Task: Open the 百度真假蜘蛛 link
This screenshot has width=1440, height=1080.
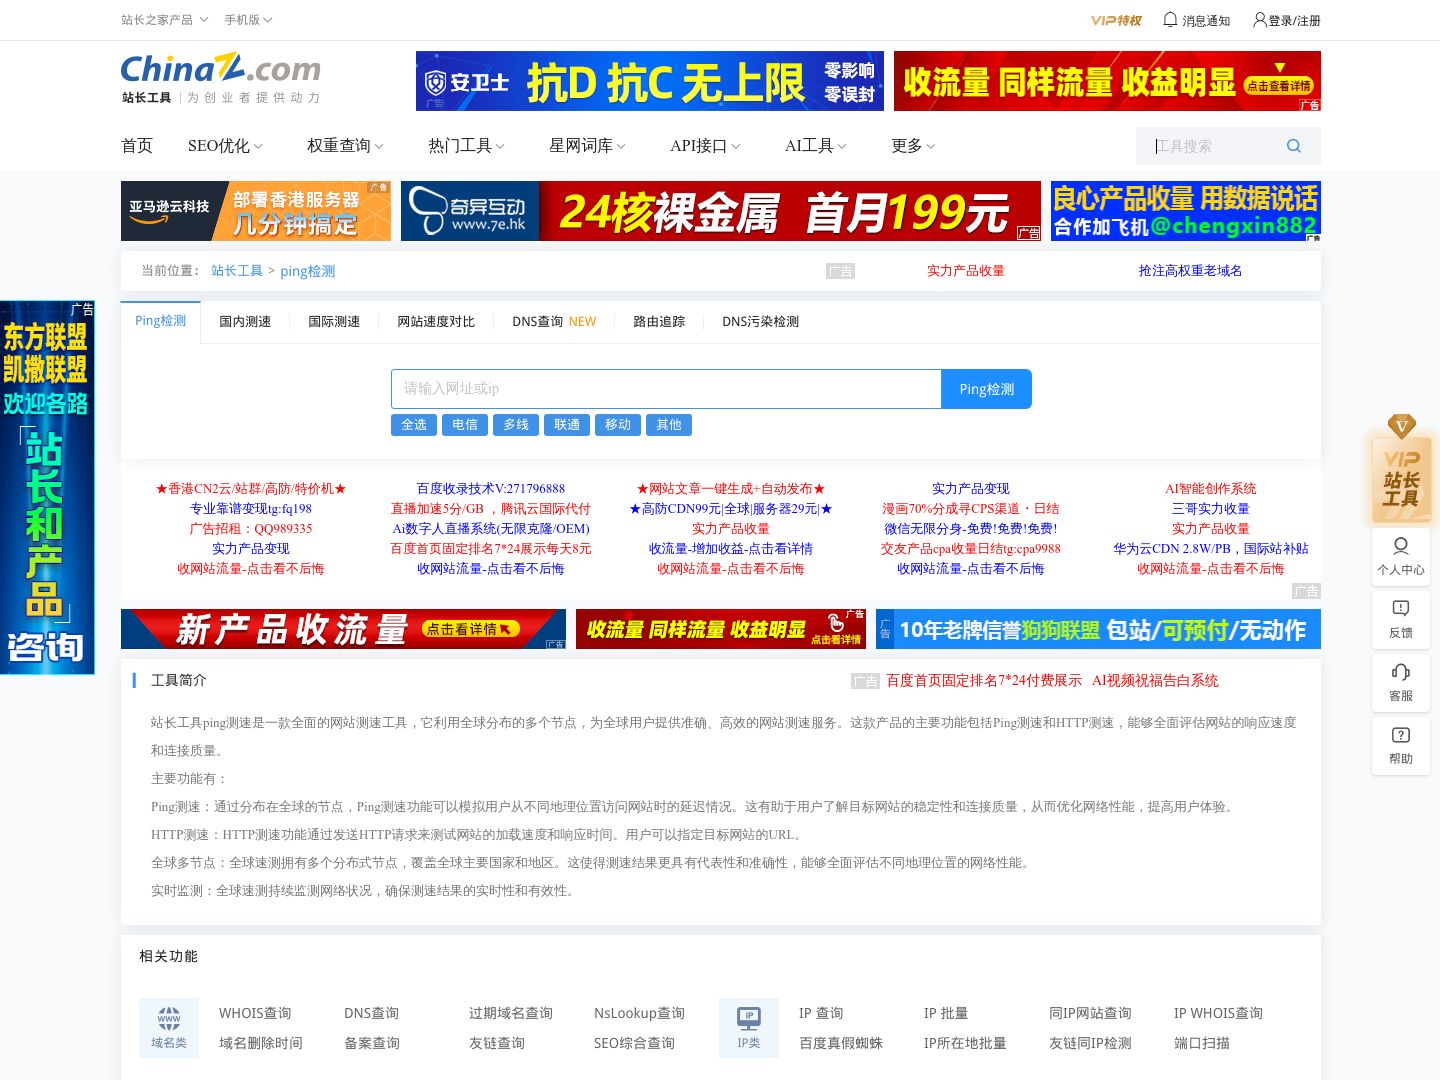Action: coord(841,1043)
